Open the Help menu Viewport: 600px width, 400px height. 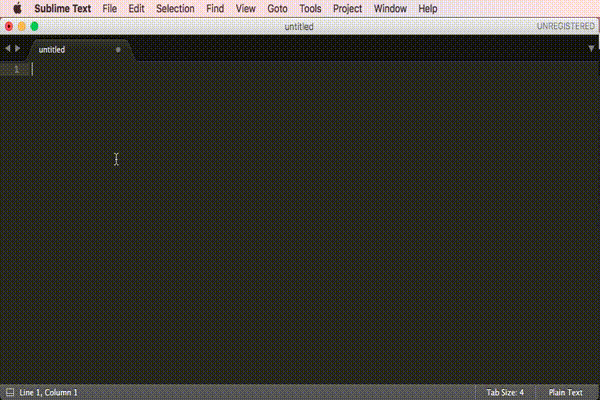[x=427, y=8]
